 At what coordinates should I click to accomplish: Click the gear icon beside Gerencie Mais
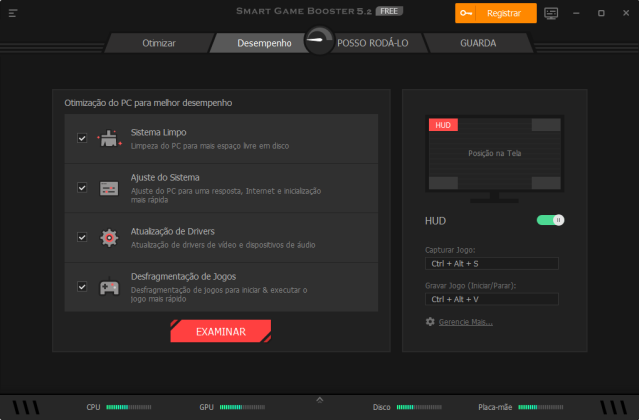coord(430,322)
